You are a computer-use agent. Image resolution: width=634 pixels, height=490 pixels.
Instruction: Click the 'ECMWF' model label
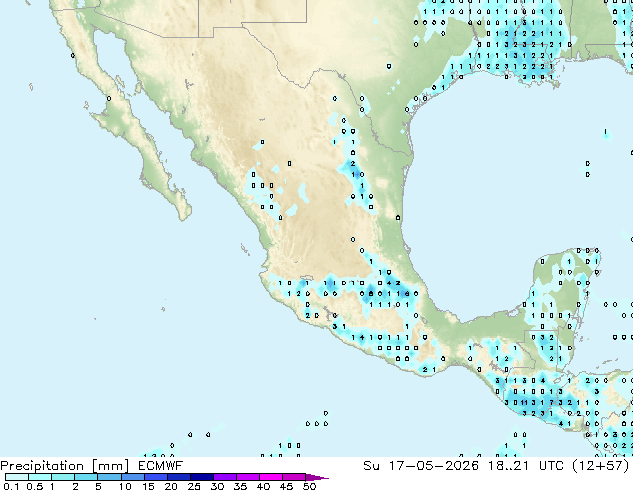pos(161,466)
